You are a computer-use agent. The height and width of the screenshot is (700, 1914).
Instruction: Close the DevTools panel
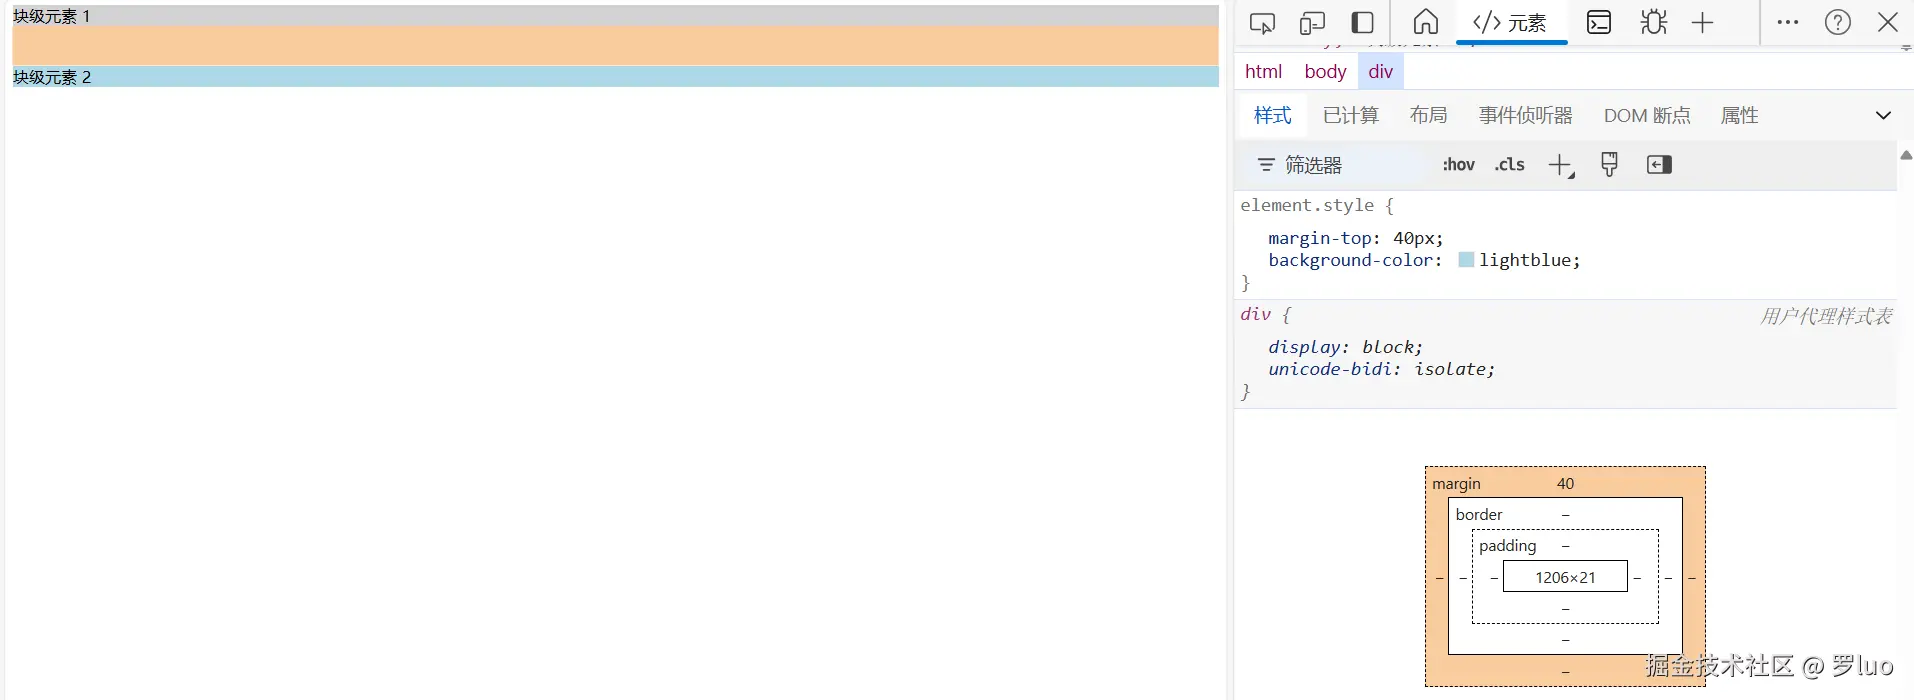tap(1888, 22)
